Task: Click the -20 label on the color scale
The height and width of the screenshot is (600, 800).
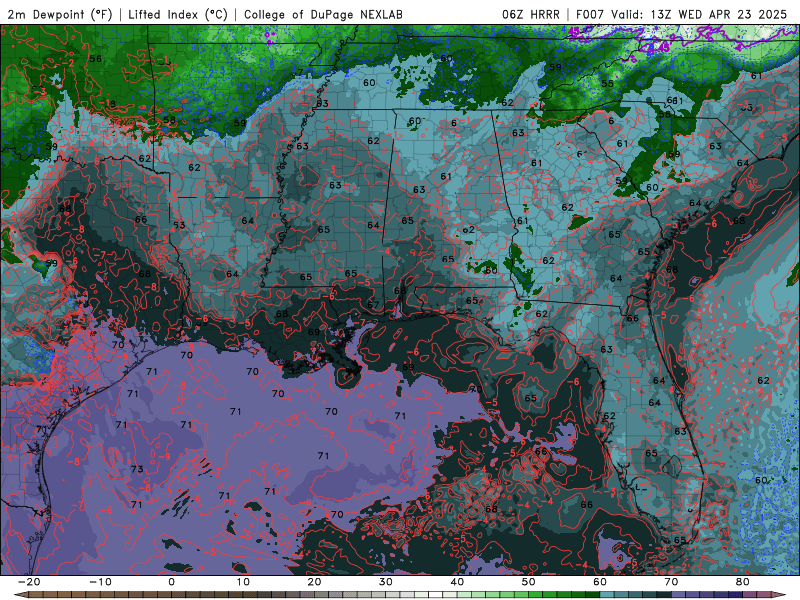Action: pyautogui.click(x=29, y=582)
